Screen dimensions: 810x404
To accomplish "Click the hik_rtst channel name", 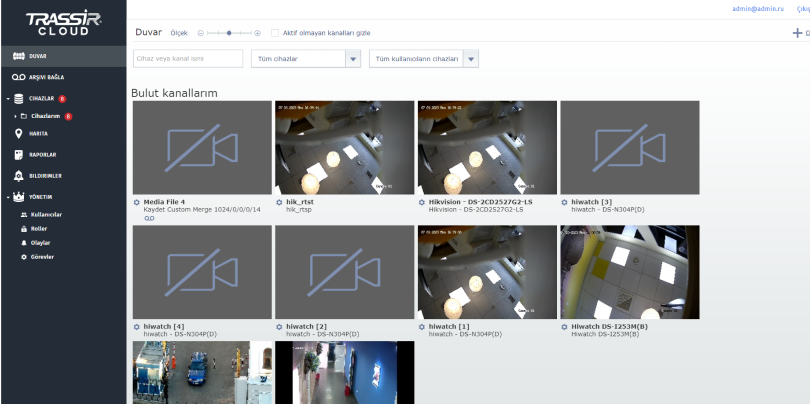I will point(300,202).
